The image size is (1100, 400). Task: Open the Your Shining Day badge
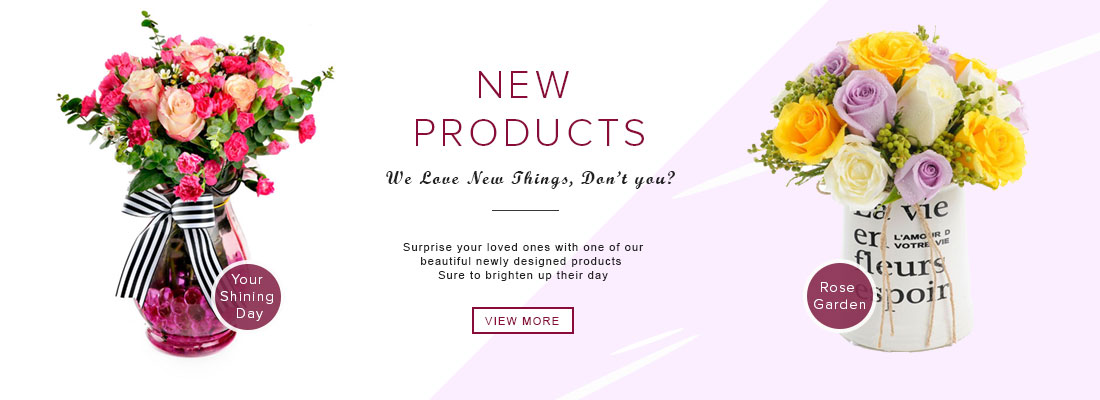(247, 297)
